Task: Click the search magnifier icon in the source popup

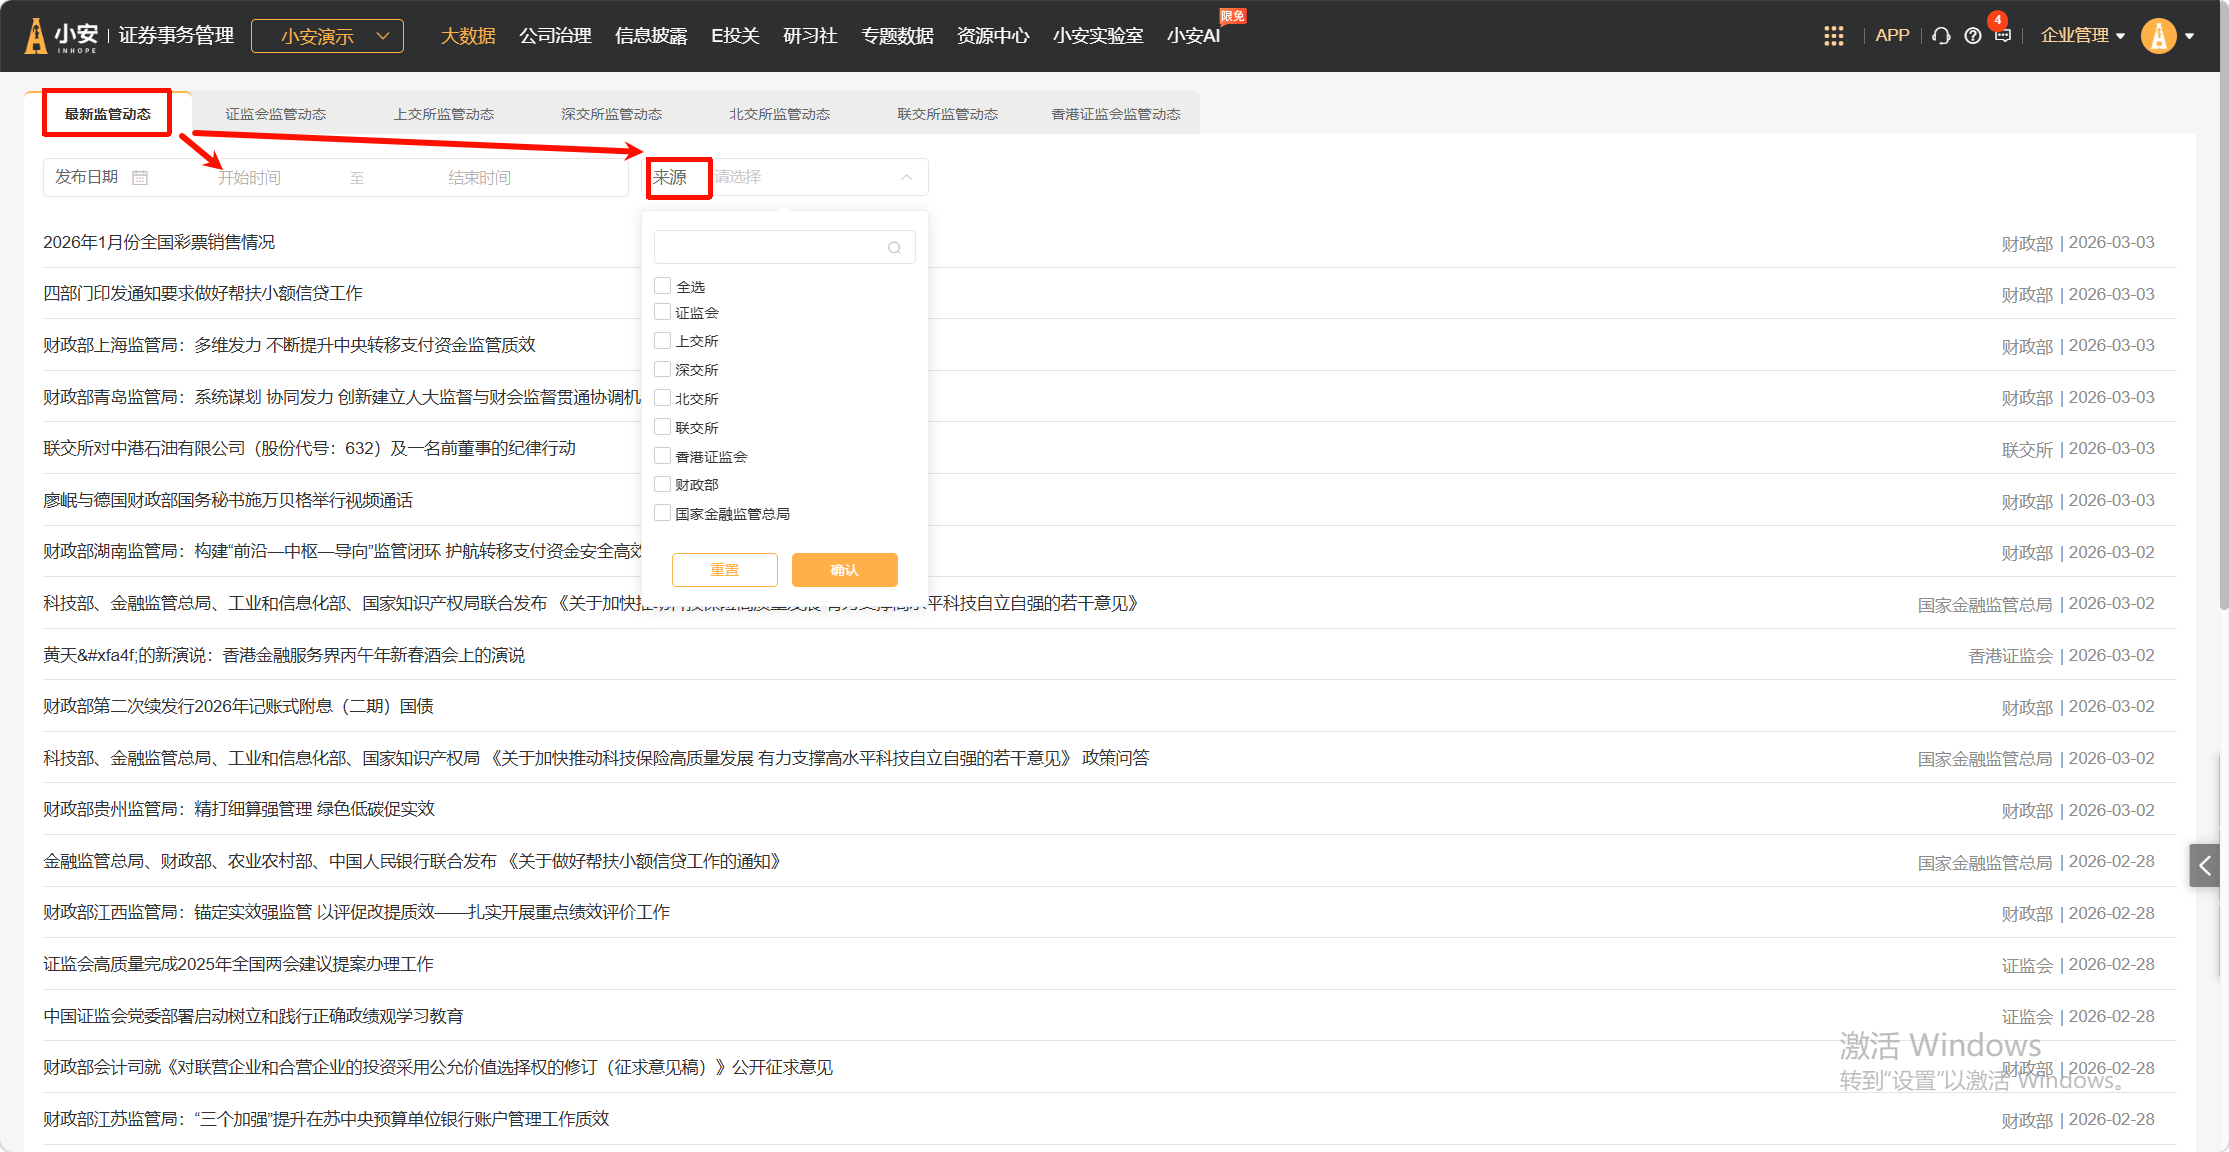Action: (x=894, y=248)
